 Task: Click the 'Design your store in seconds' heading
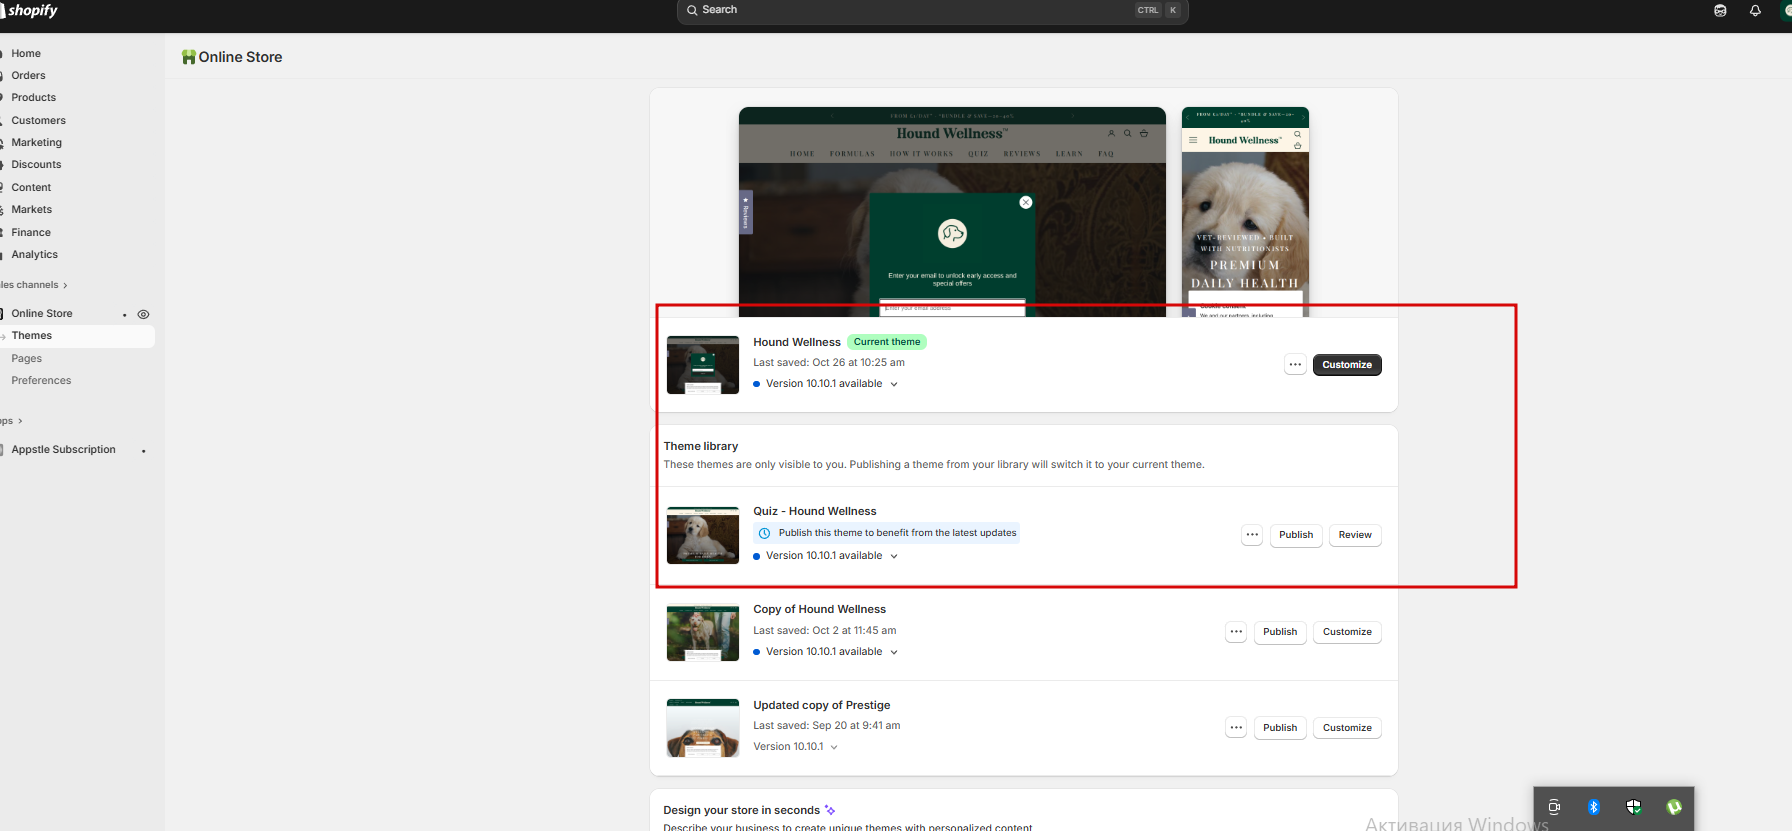tap(741, 810)
